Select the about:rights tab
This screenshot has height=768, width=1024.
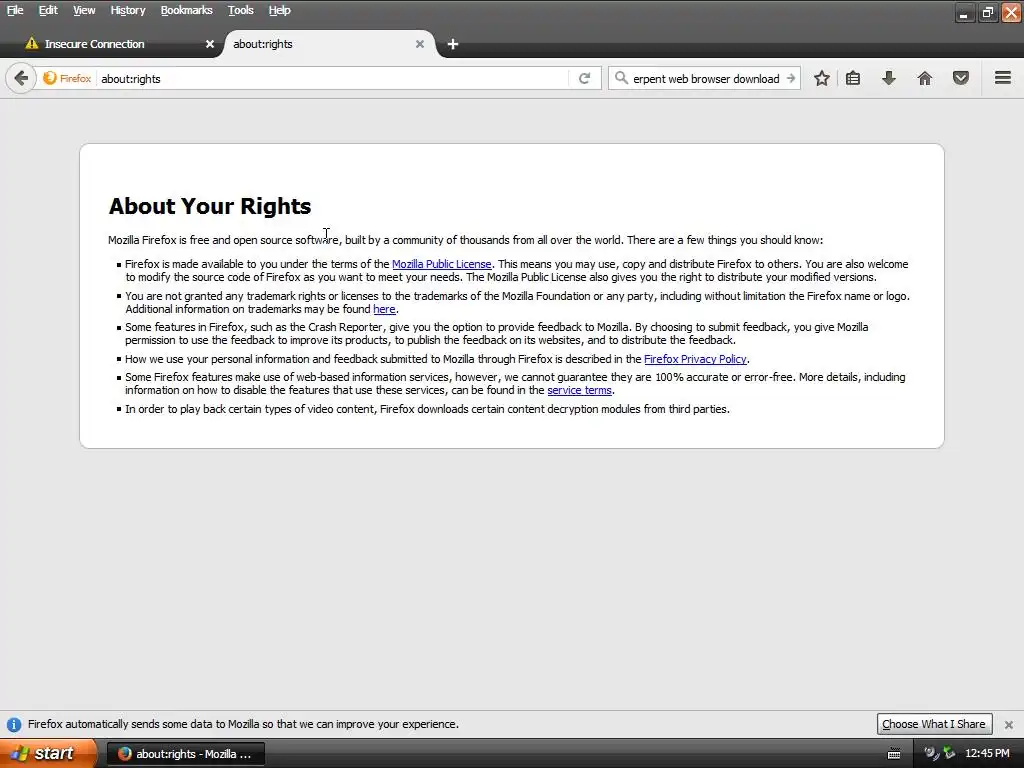click(327, 44)
